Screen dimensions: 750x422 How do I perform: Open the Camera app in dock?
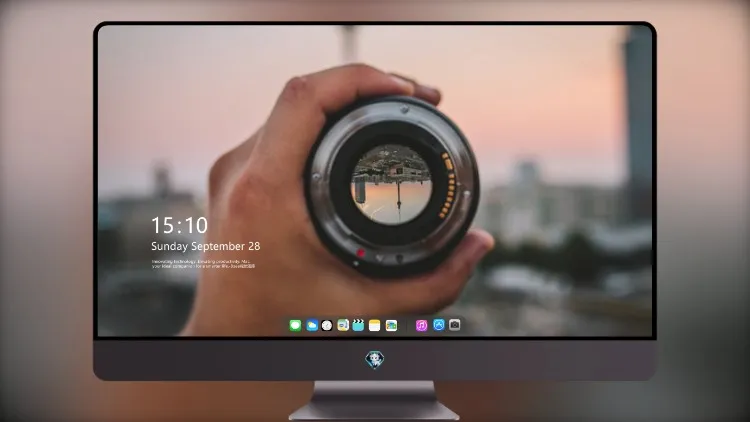coord(455,325)
